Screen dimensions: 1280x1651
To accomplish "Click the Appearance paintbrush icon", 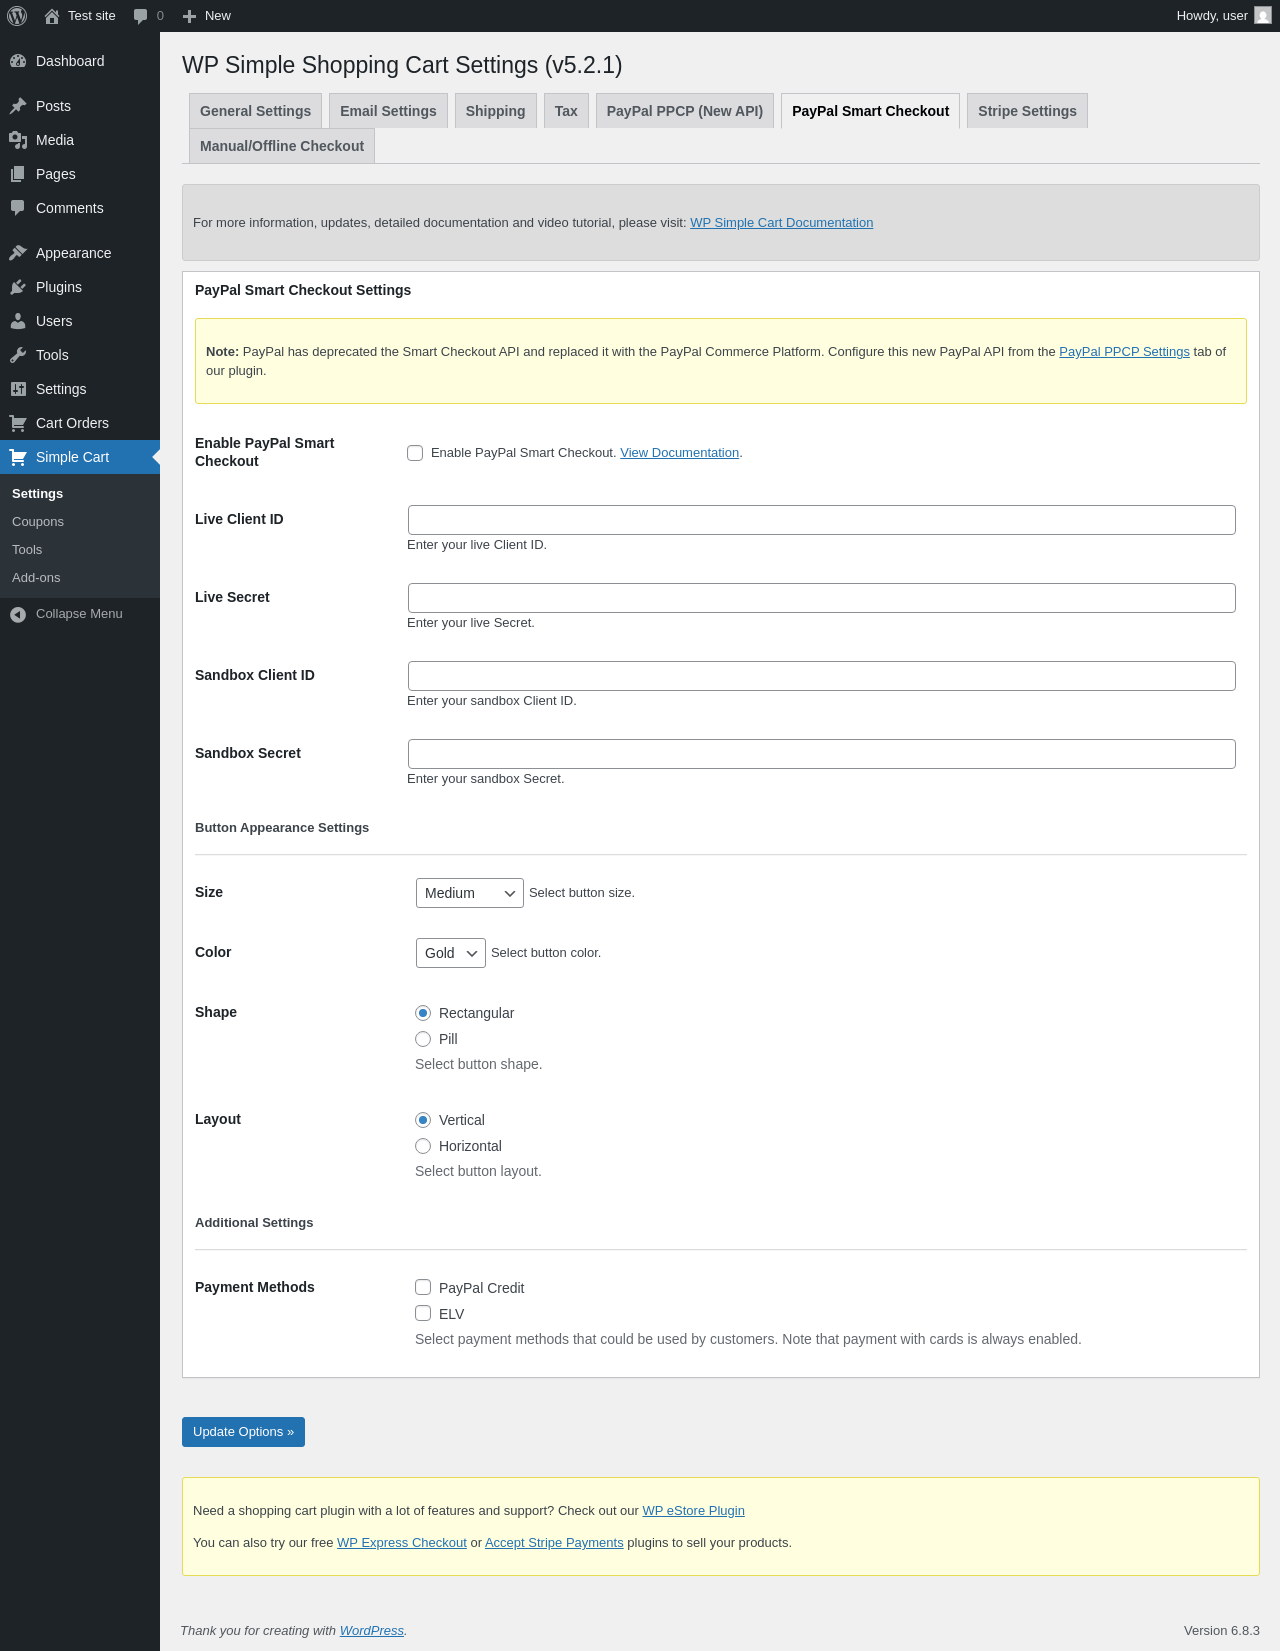I will [18, 253].
